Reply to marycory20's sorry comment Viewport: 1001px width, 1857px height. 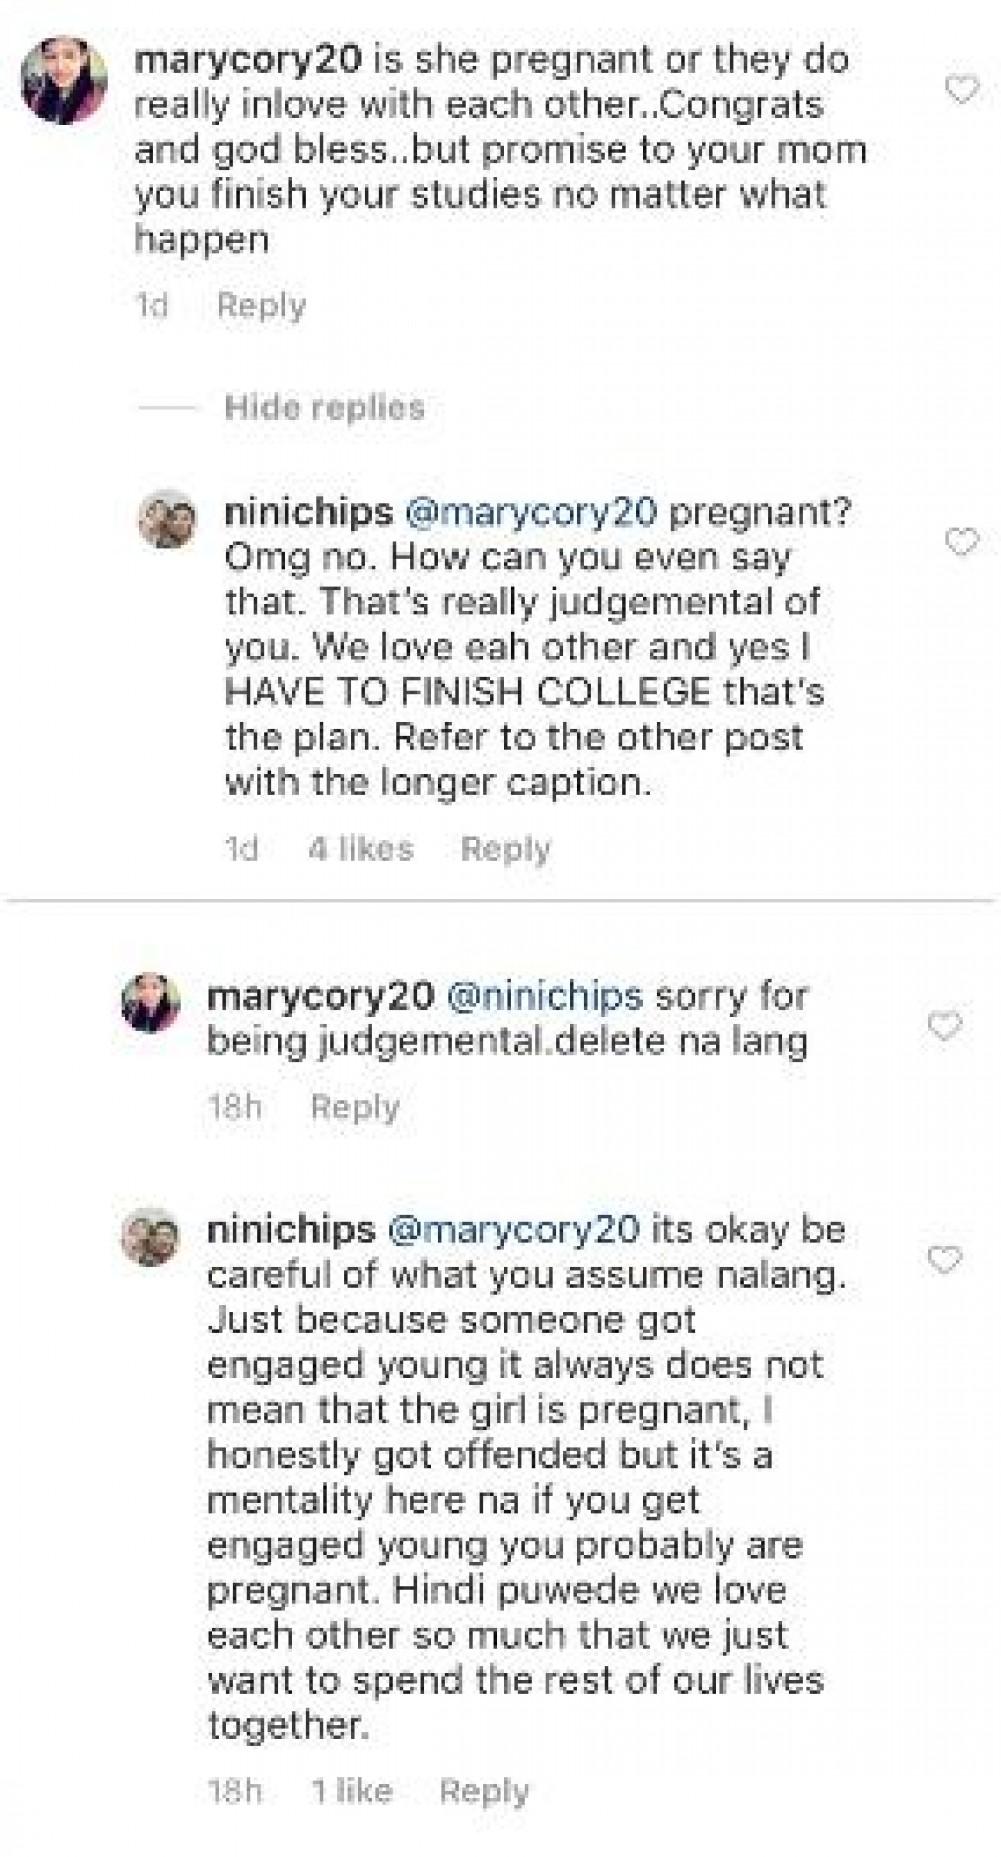click(x=355, y=1107)
